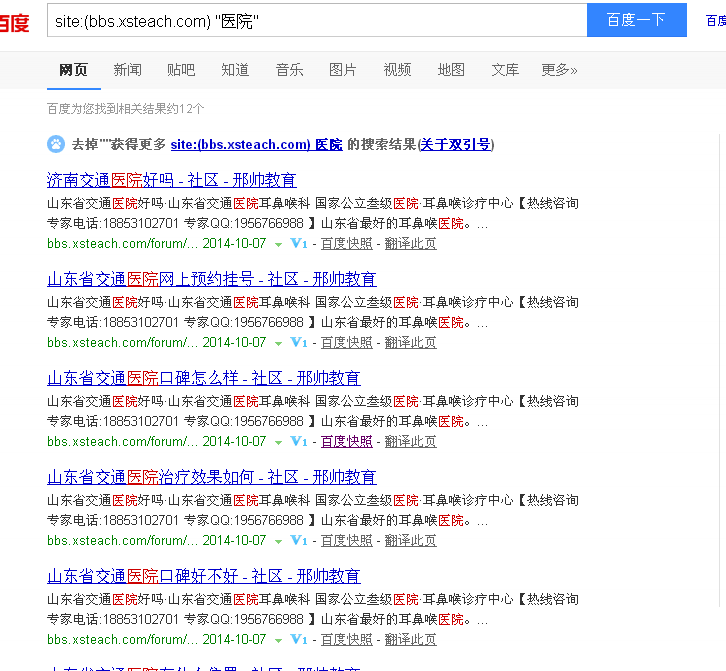Open the 关于双引号 help link
726x671 pixels.
coord(456,144)
